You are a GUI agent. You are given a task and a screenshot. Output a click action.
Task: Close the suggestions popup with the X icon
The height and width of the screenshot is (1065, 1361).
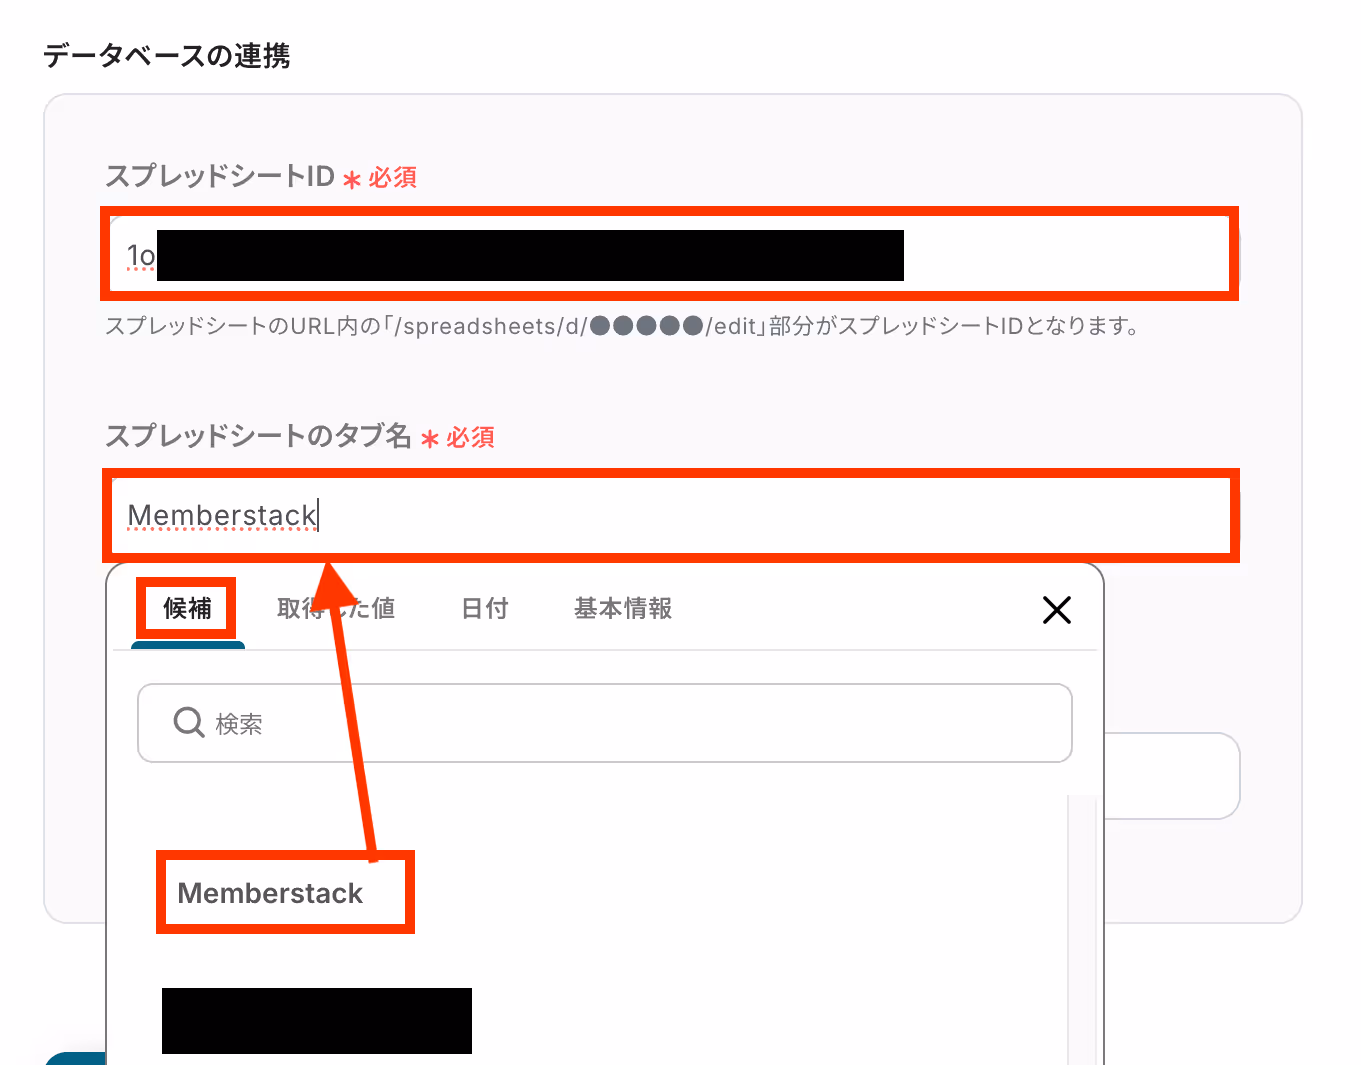click(x=1057, y=610)
